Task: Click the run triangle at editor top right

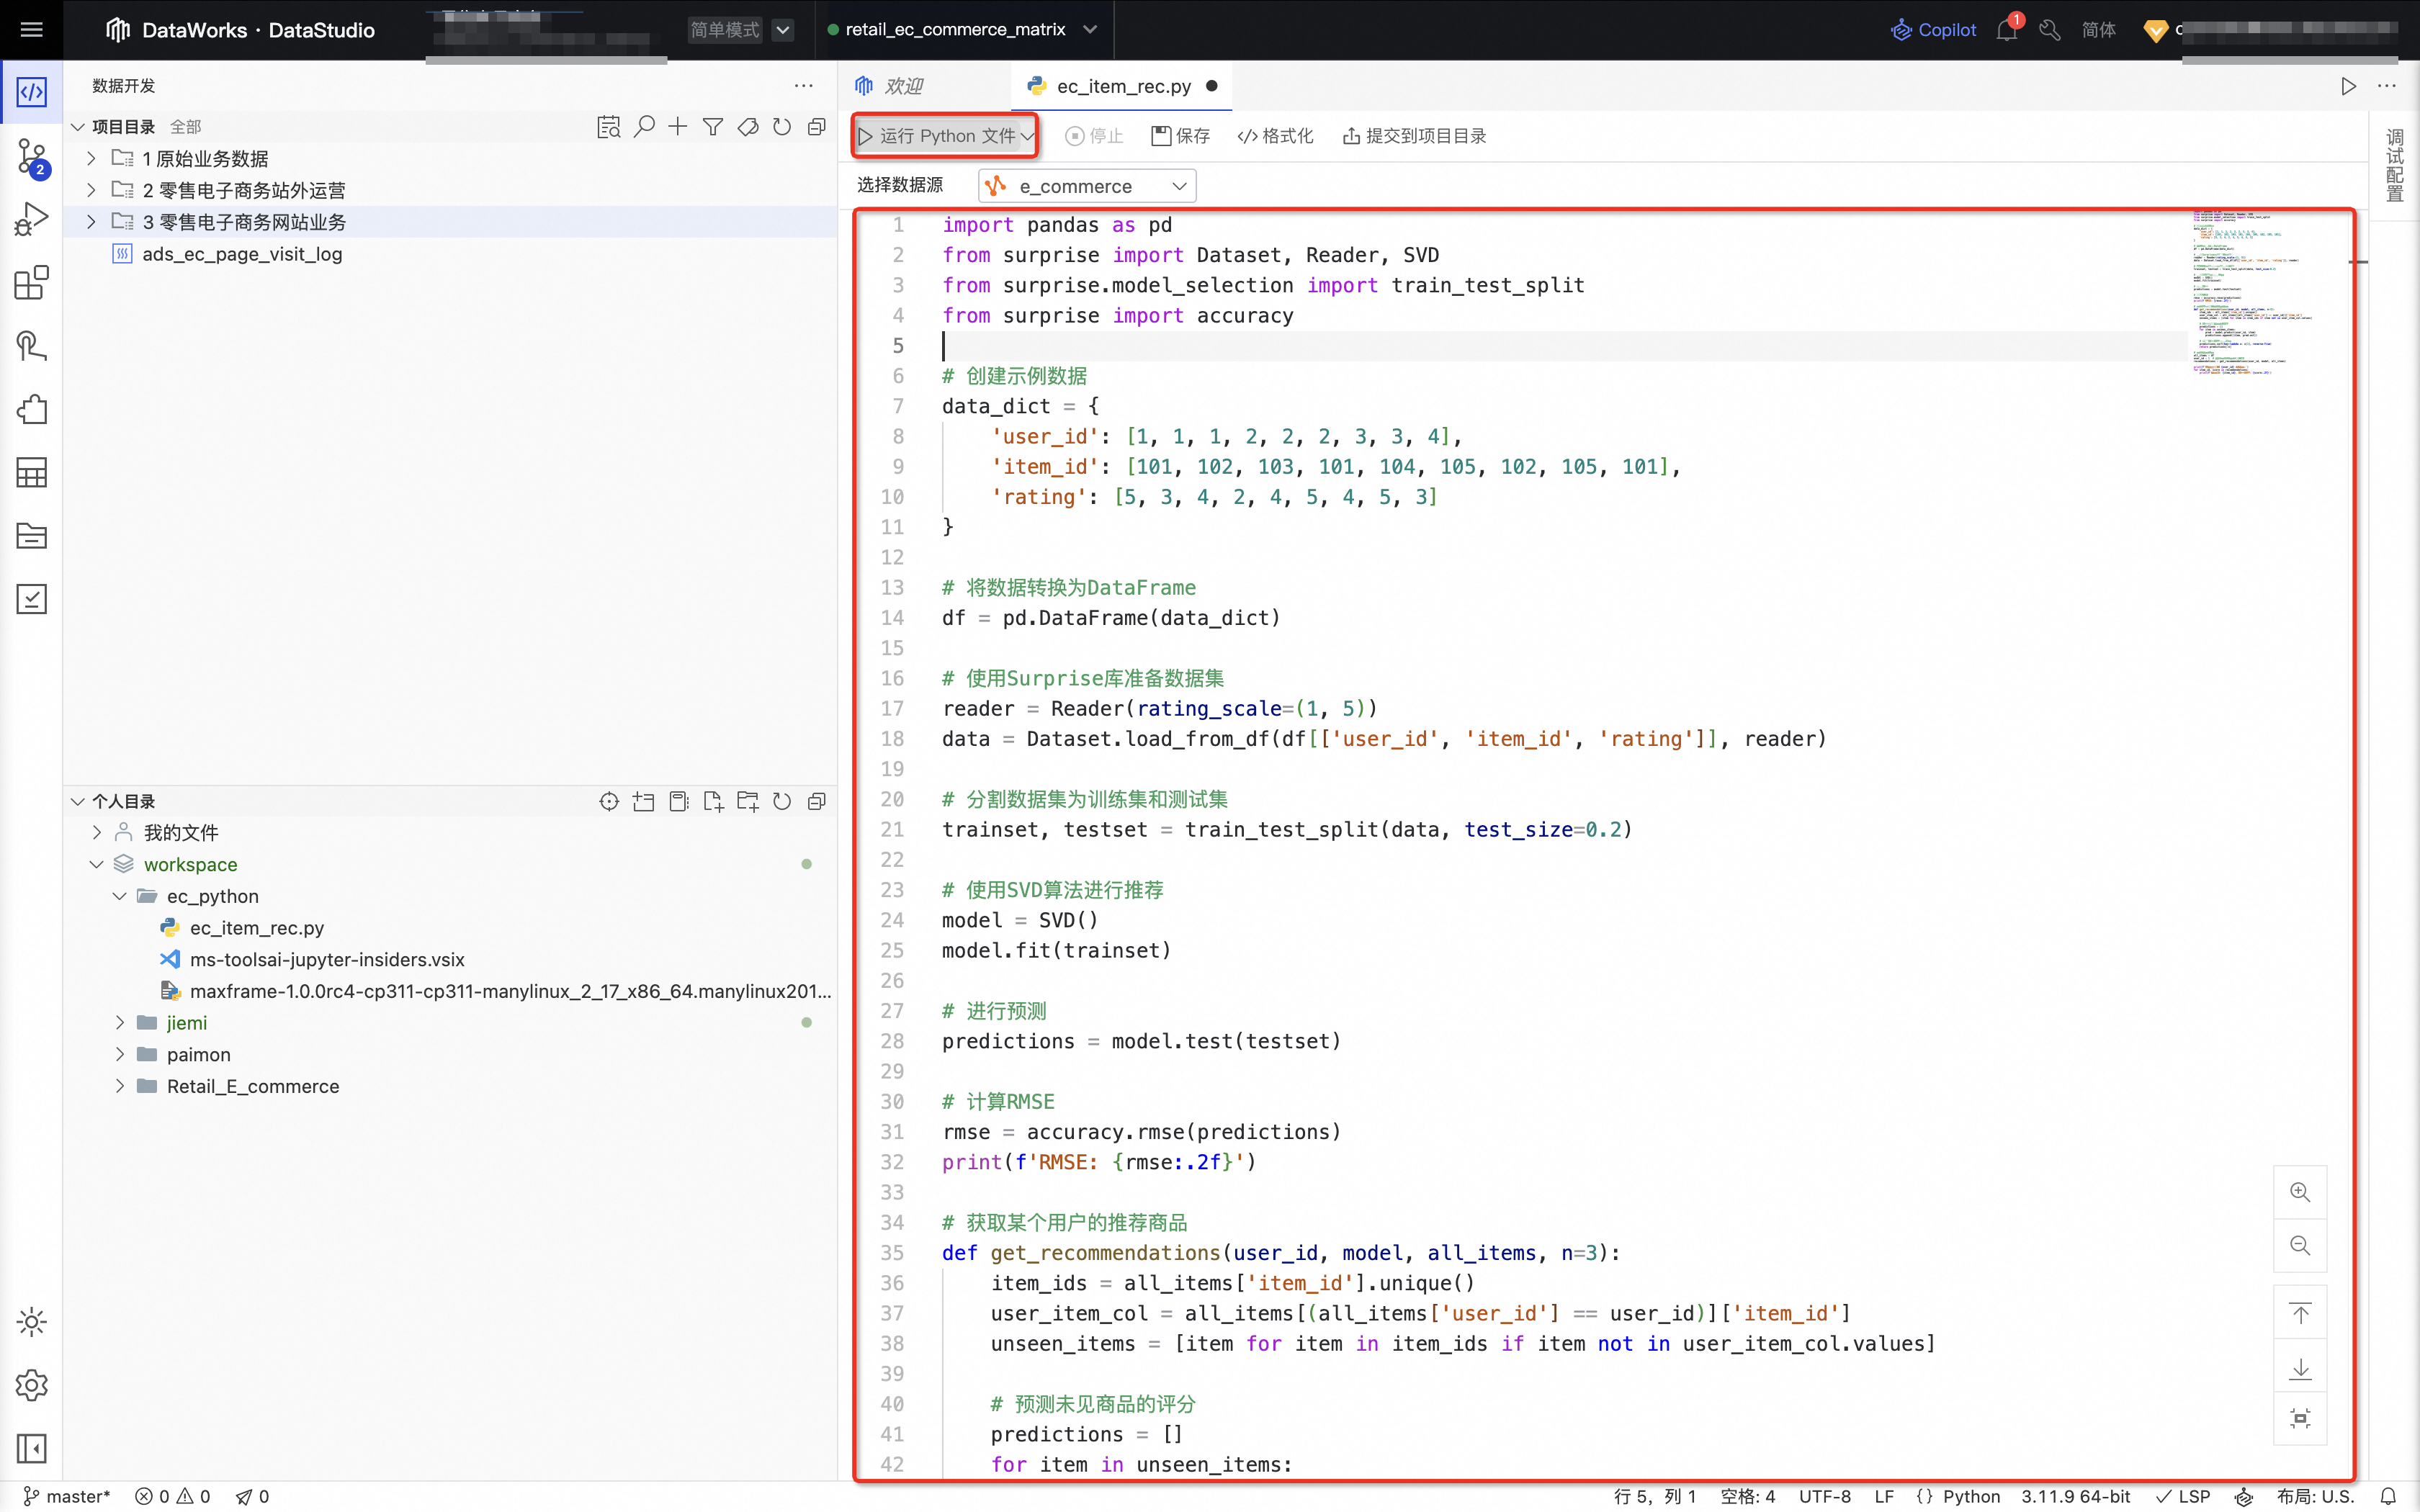Action: tap(2348, 86)
